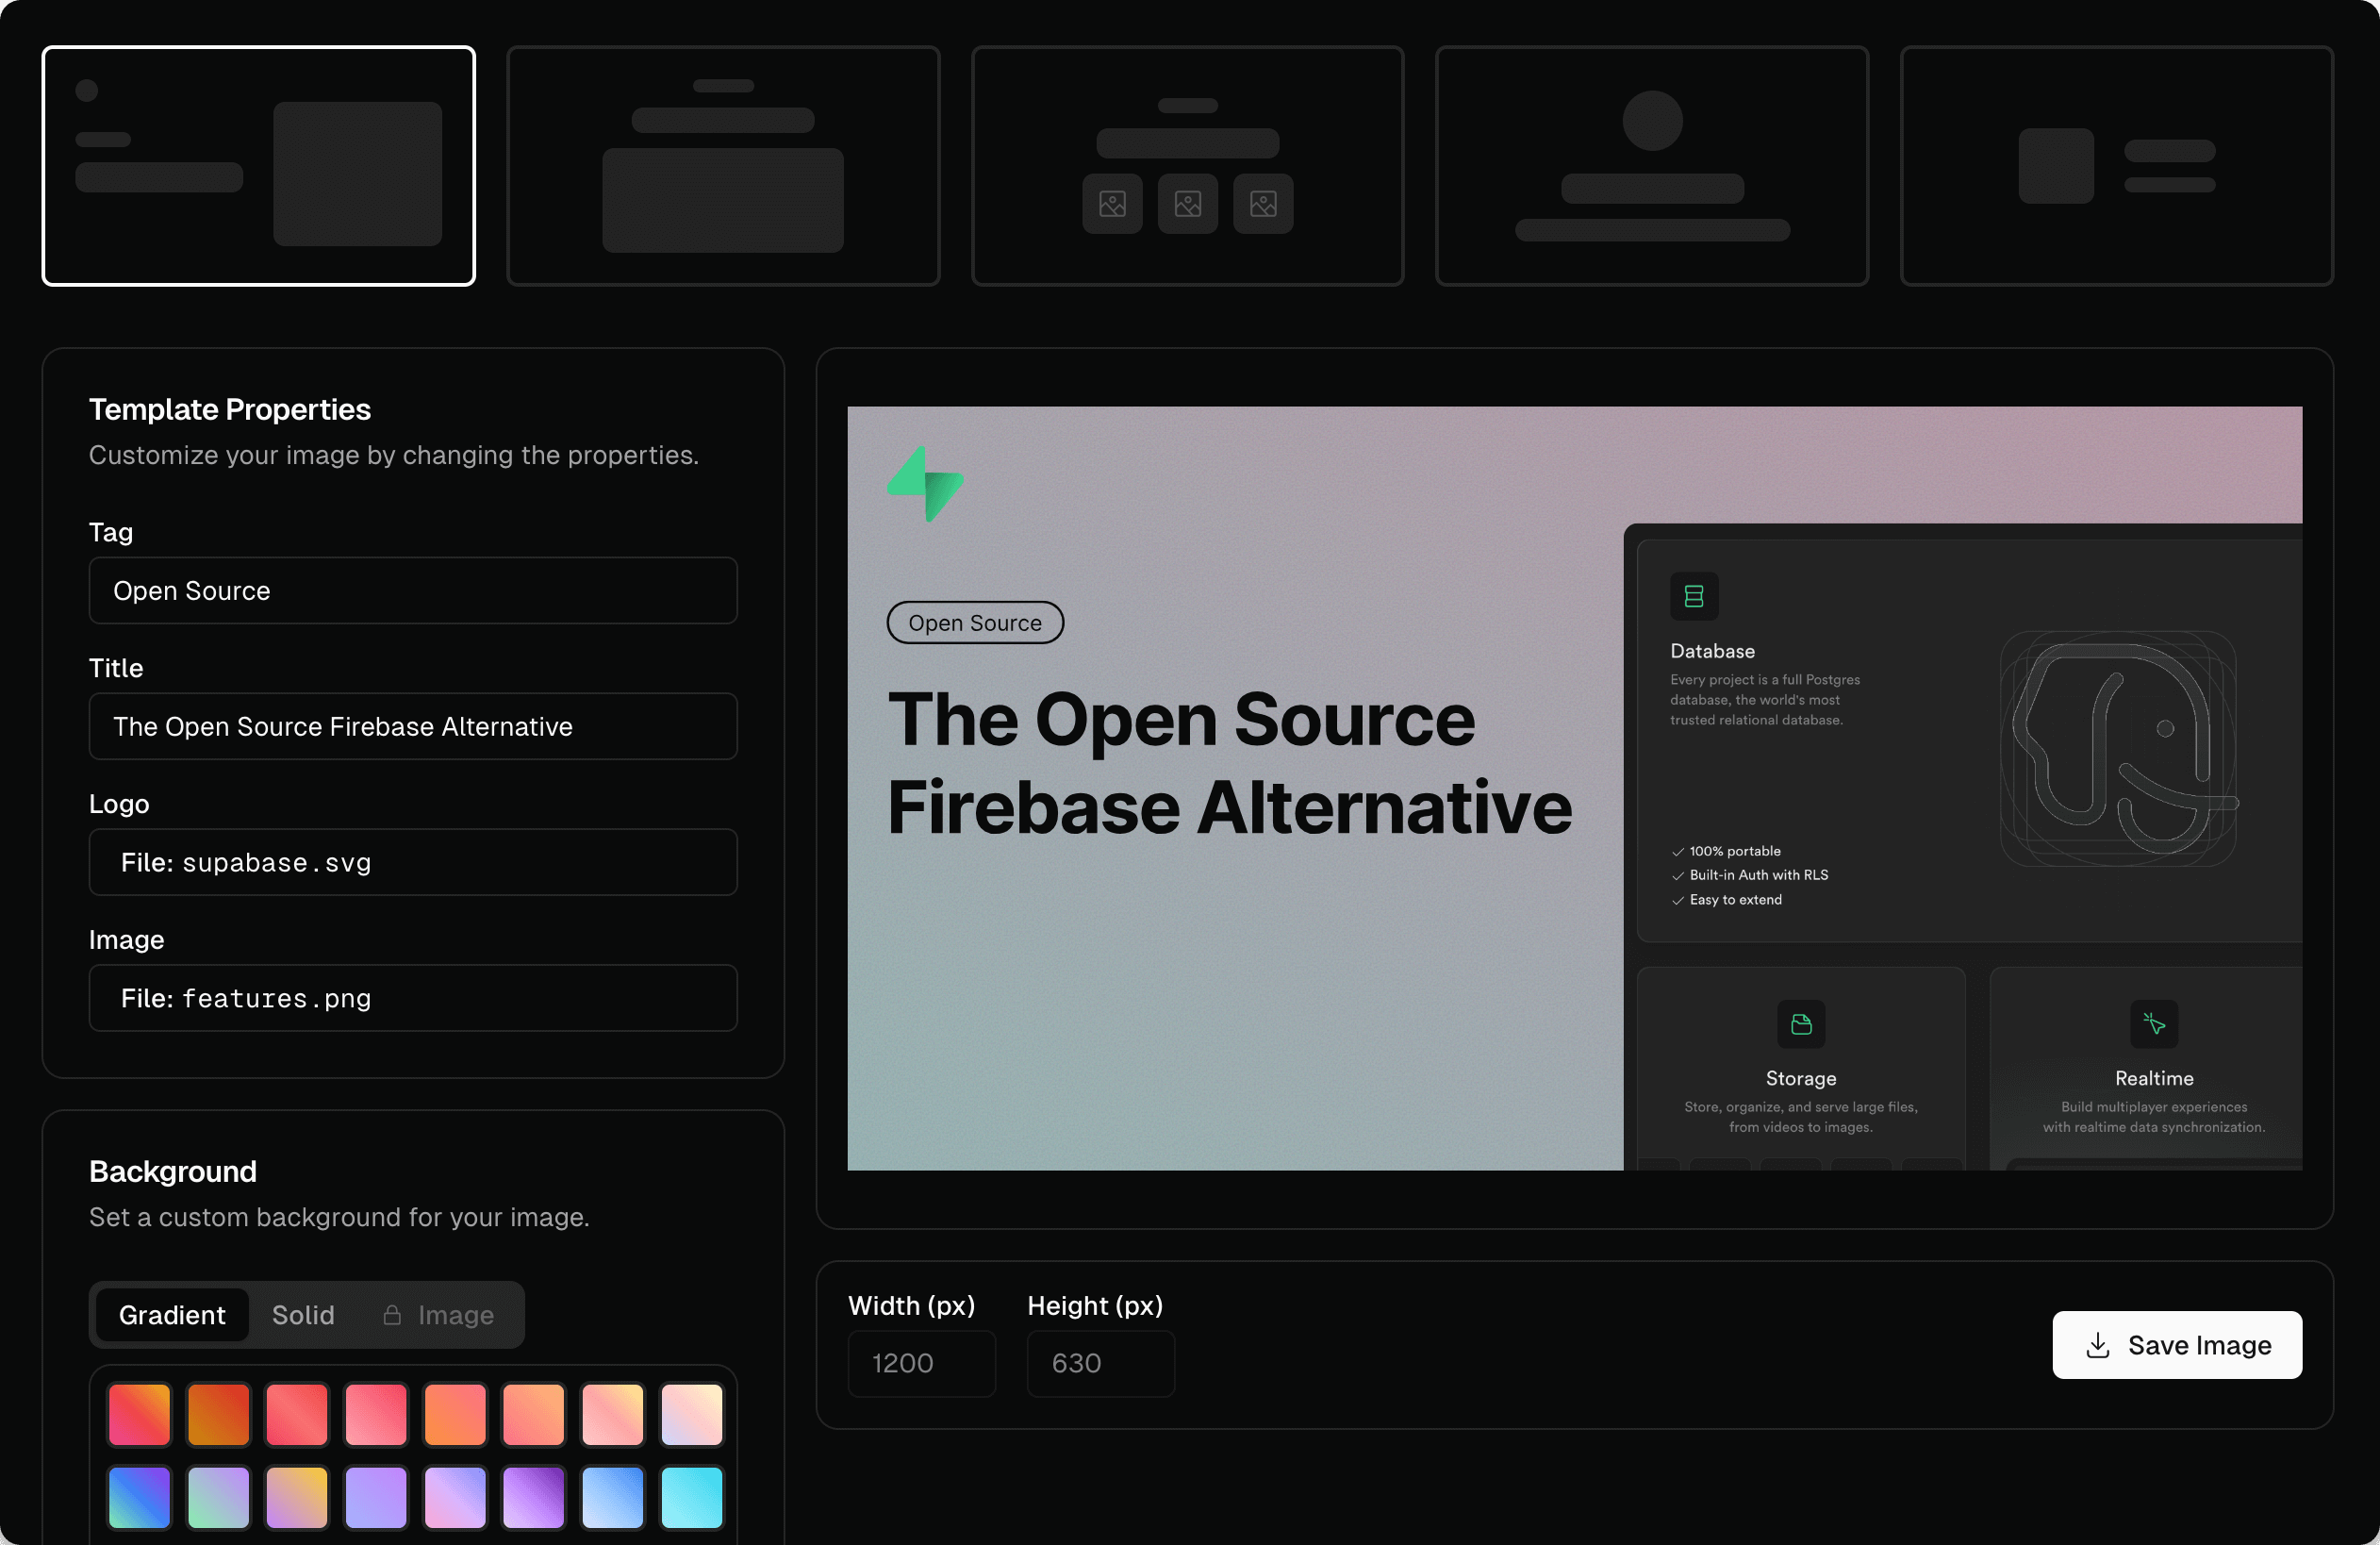The image size is (2380, 1545).
Task: Pick the cyan gradient swatch
Action: (x=691, y=1497)
